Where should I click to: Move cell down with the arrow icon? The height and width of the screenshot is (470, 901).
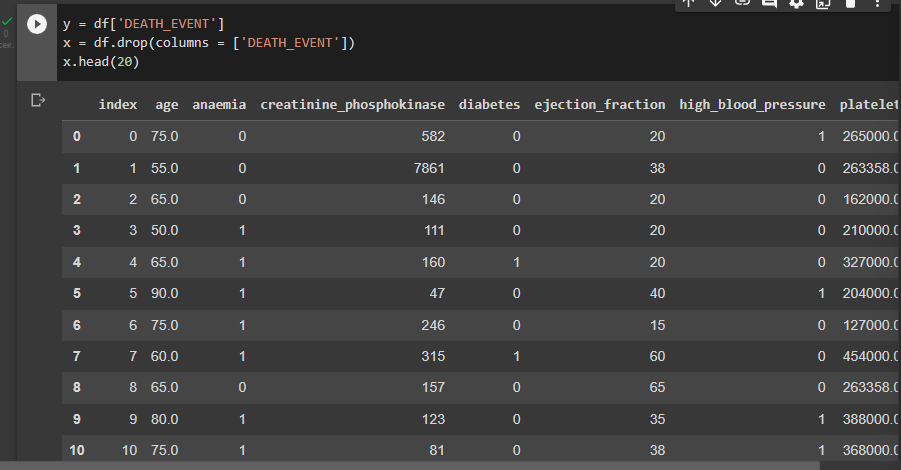[715, 3]
